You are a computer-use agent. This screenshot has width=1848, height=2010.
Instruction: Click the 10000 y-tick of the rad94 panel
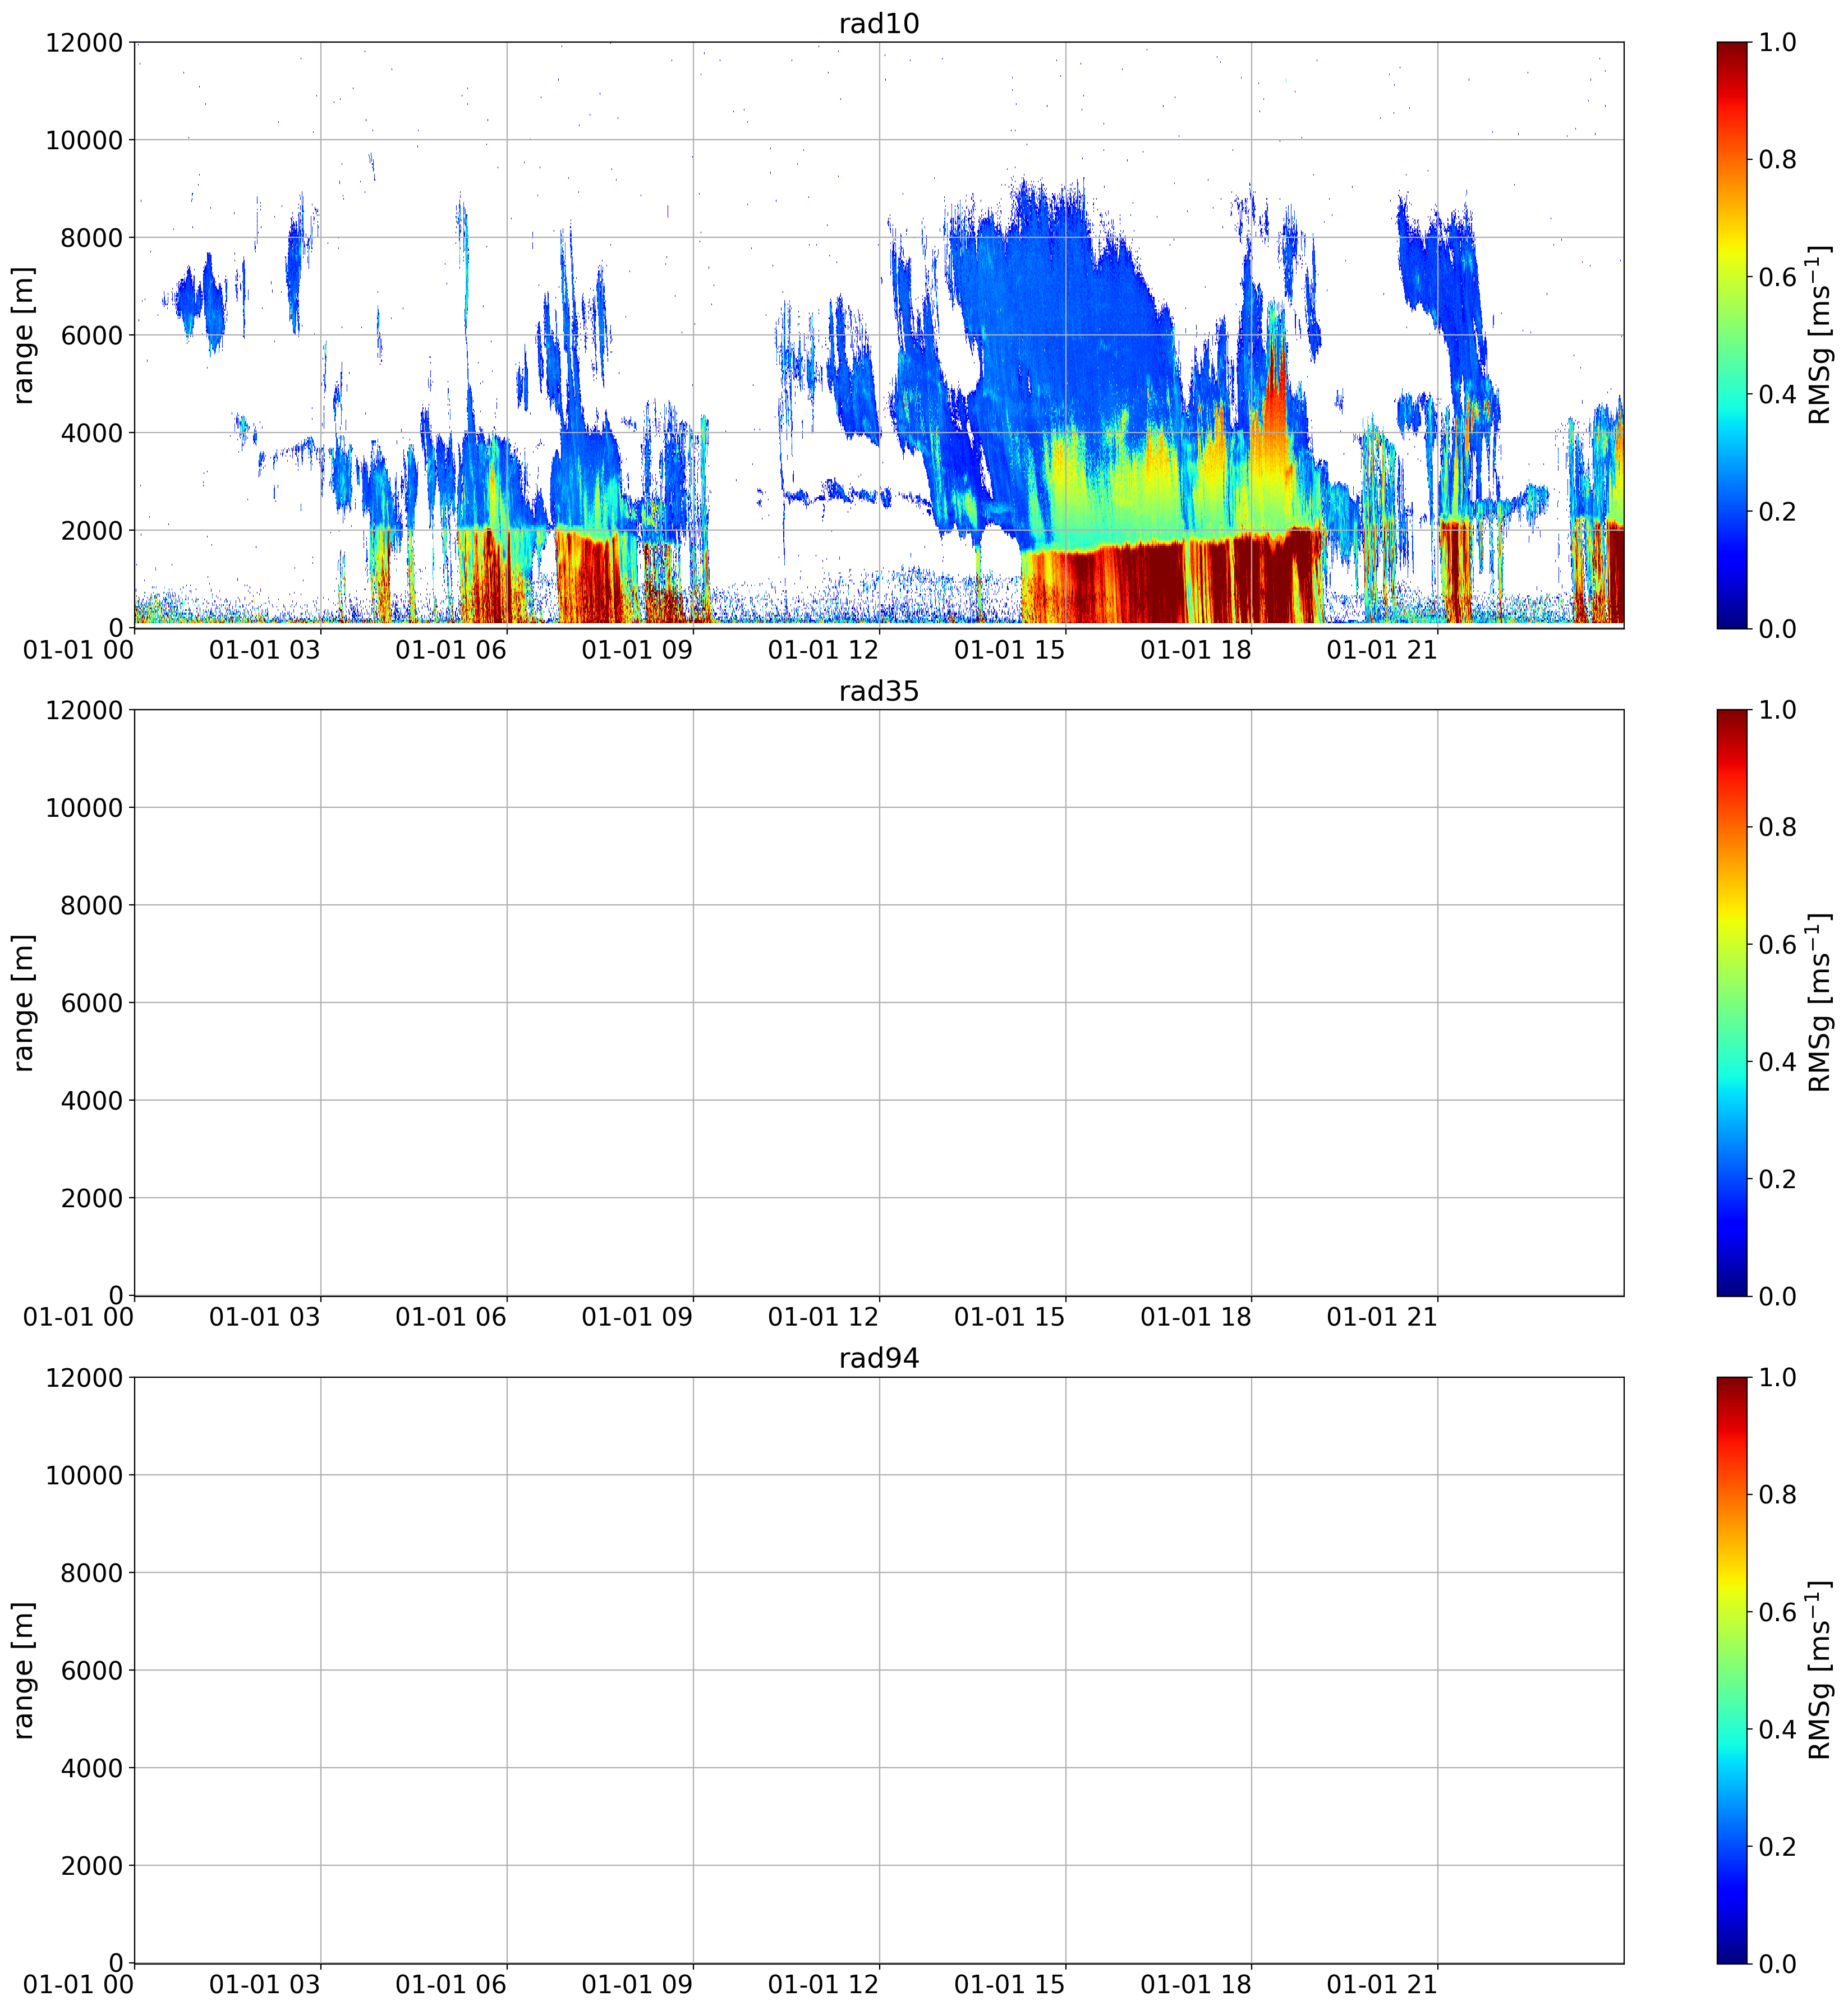(84, 1475)
